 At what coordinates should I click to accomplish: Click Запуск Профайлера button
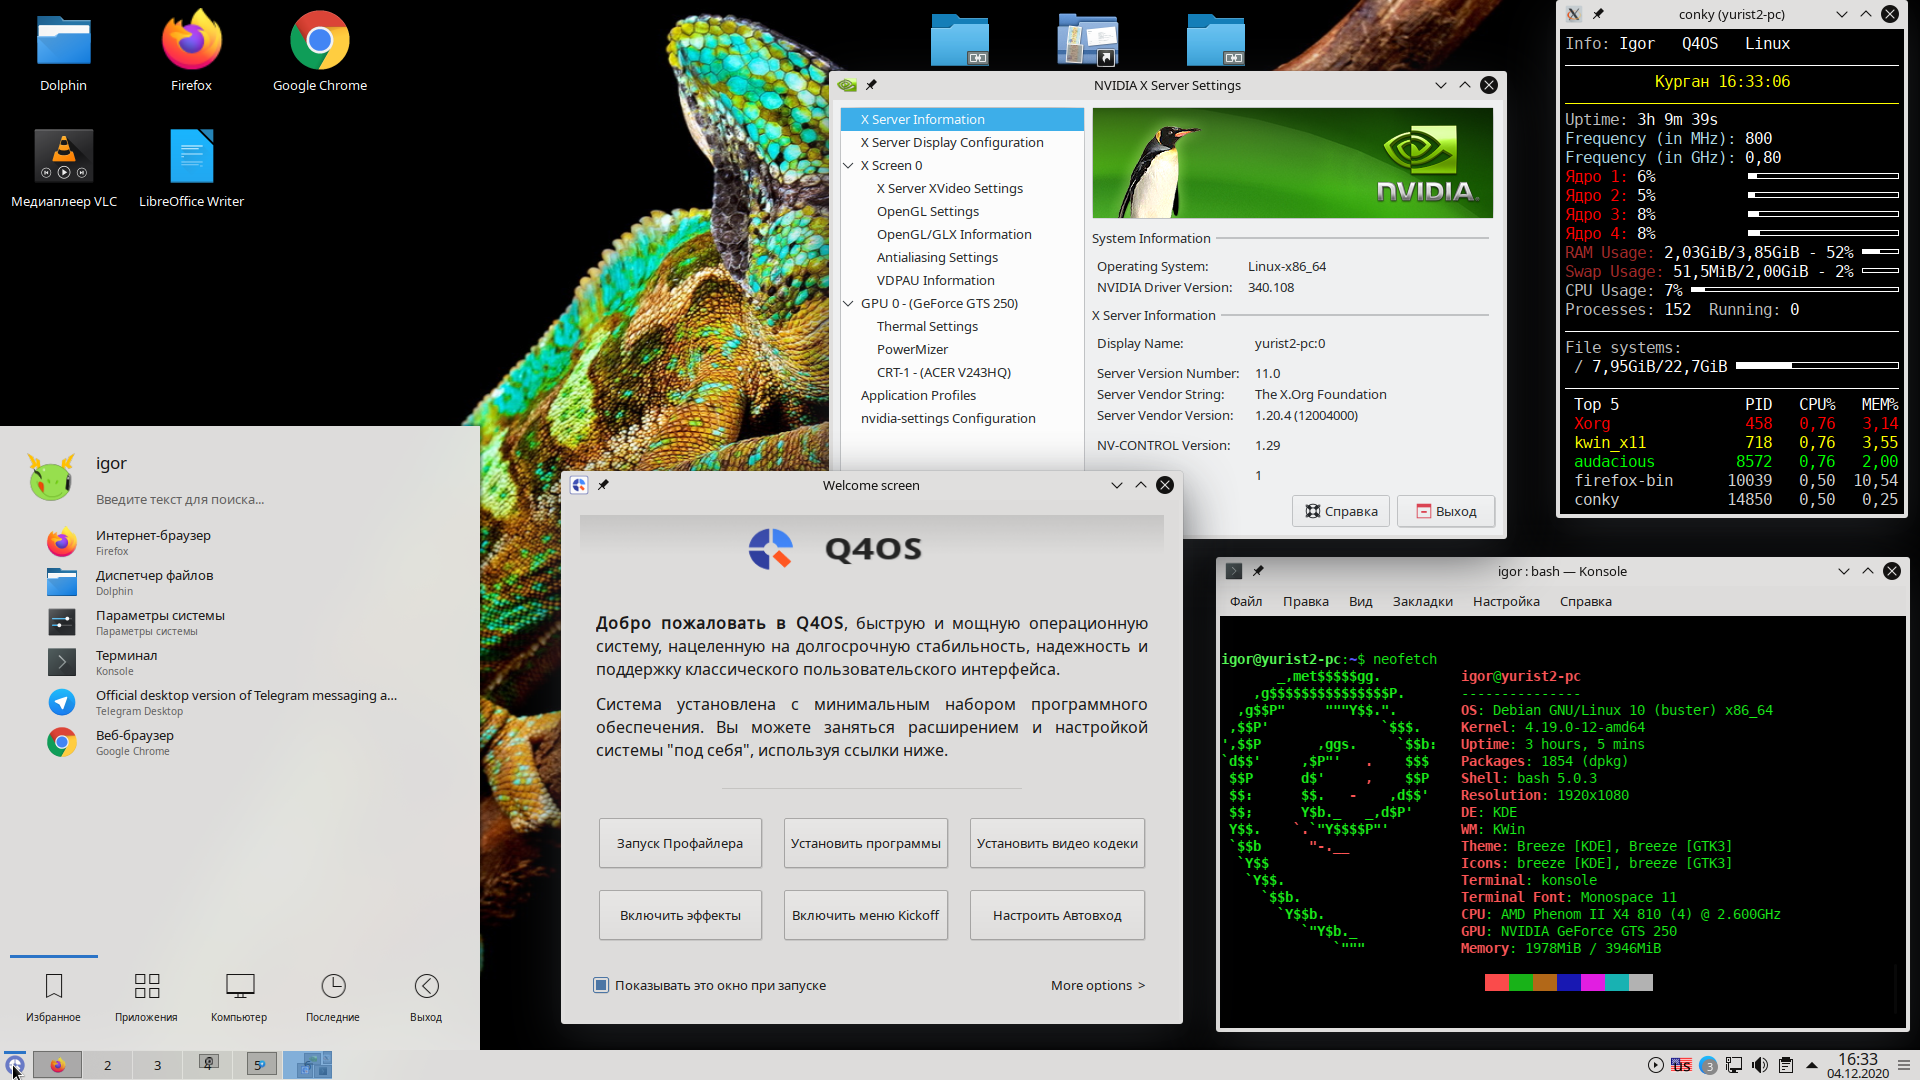(x=680, y=843)
